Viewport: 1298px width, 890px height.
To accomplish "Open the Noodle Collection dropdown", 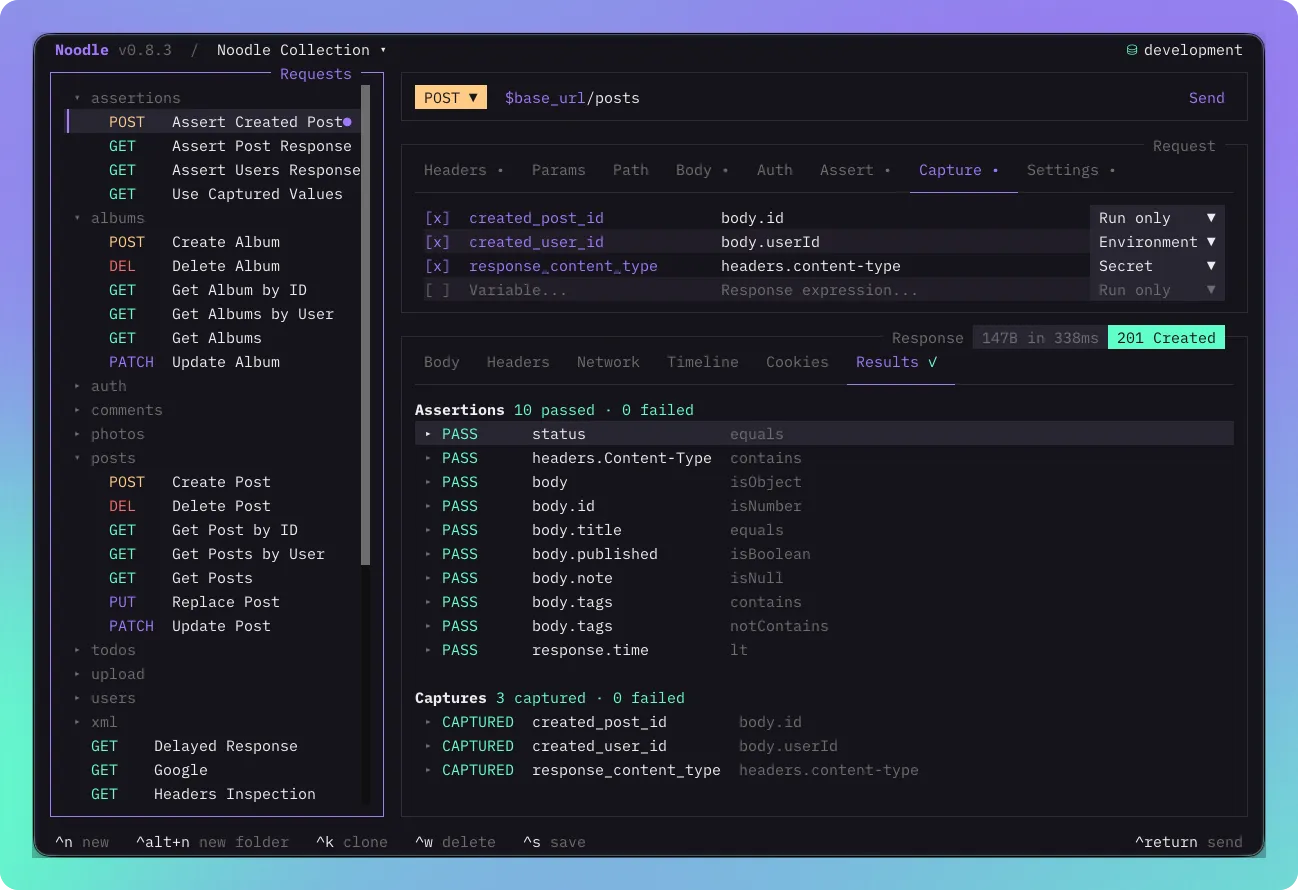I will click(301, 50).
